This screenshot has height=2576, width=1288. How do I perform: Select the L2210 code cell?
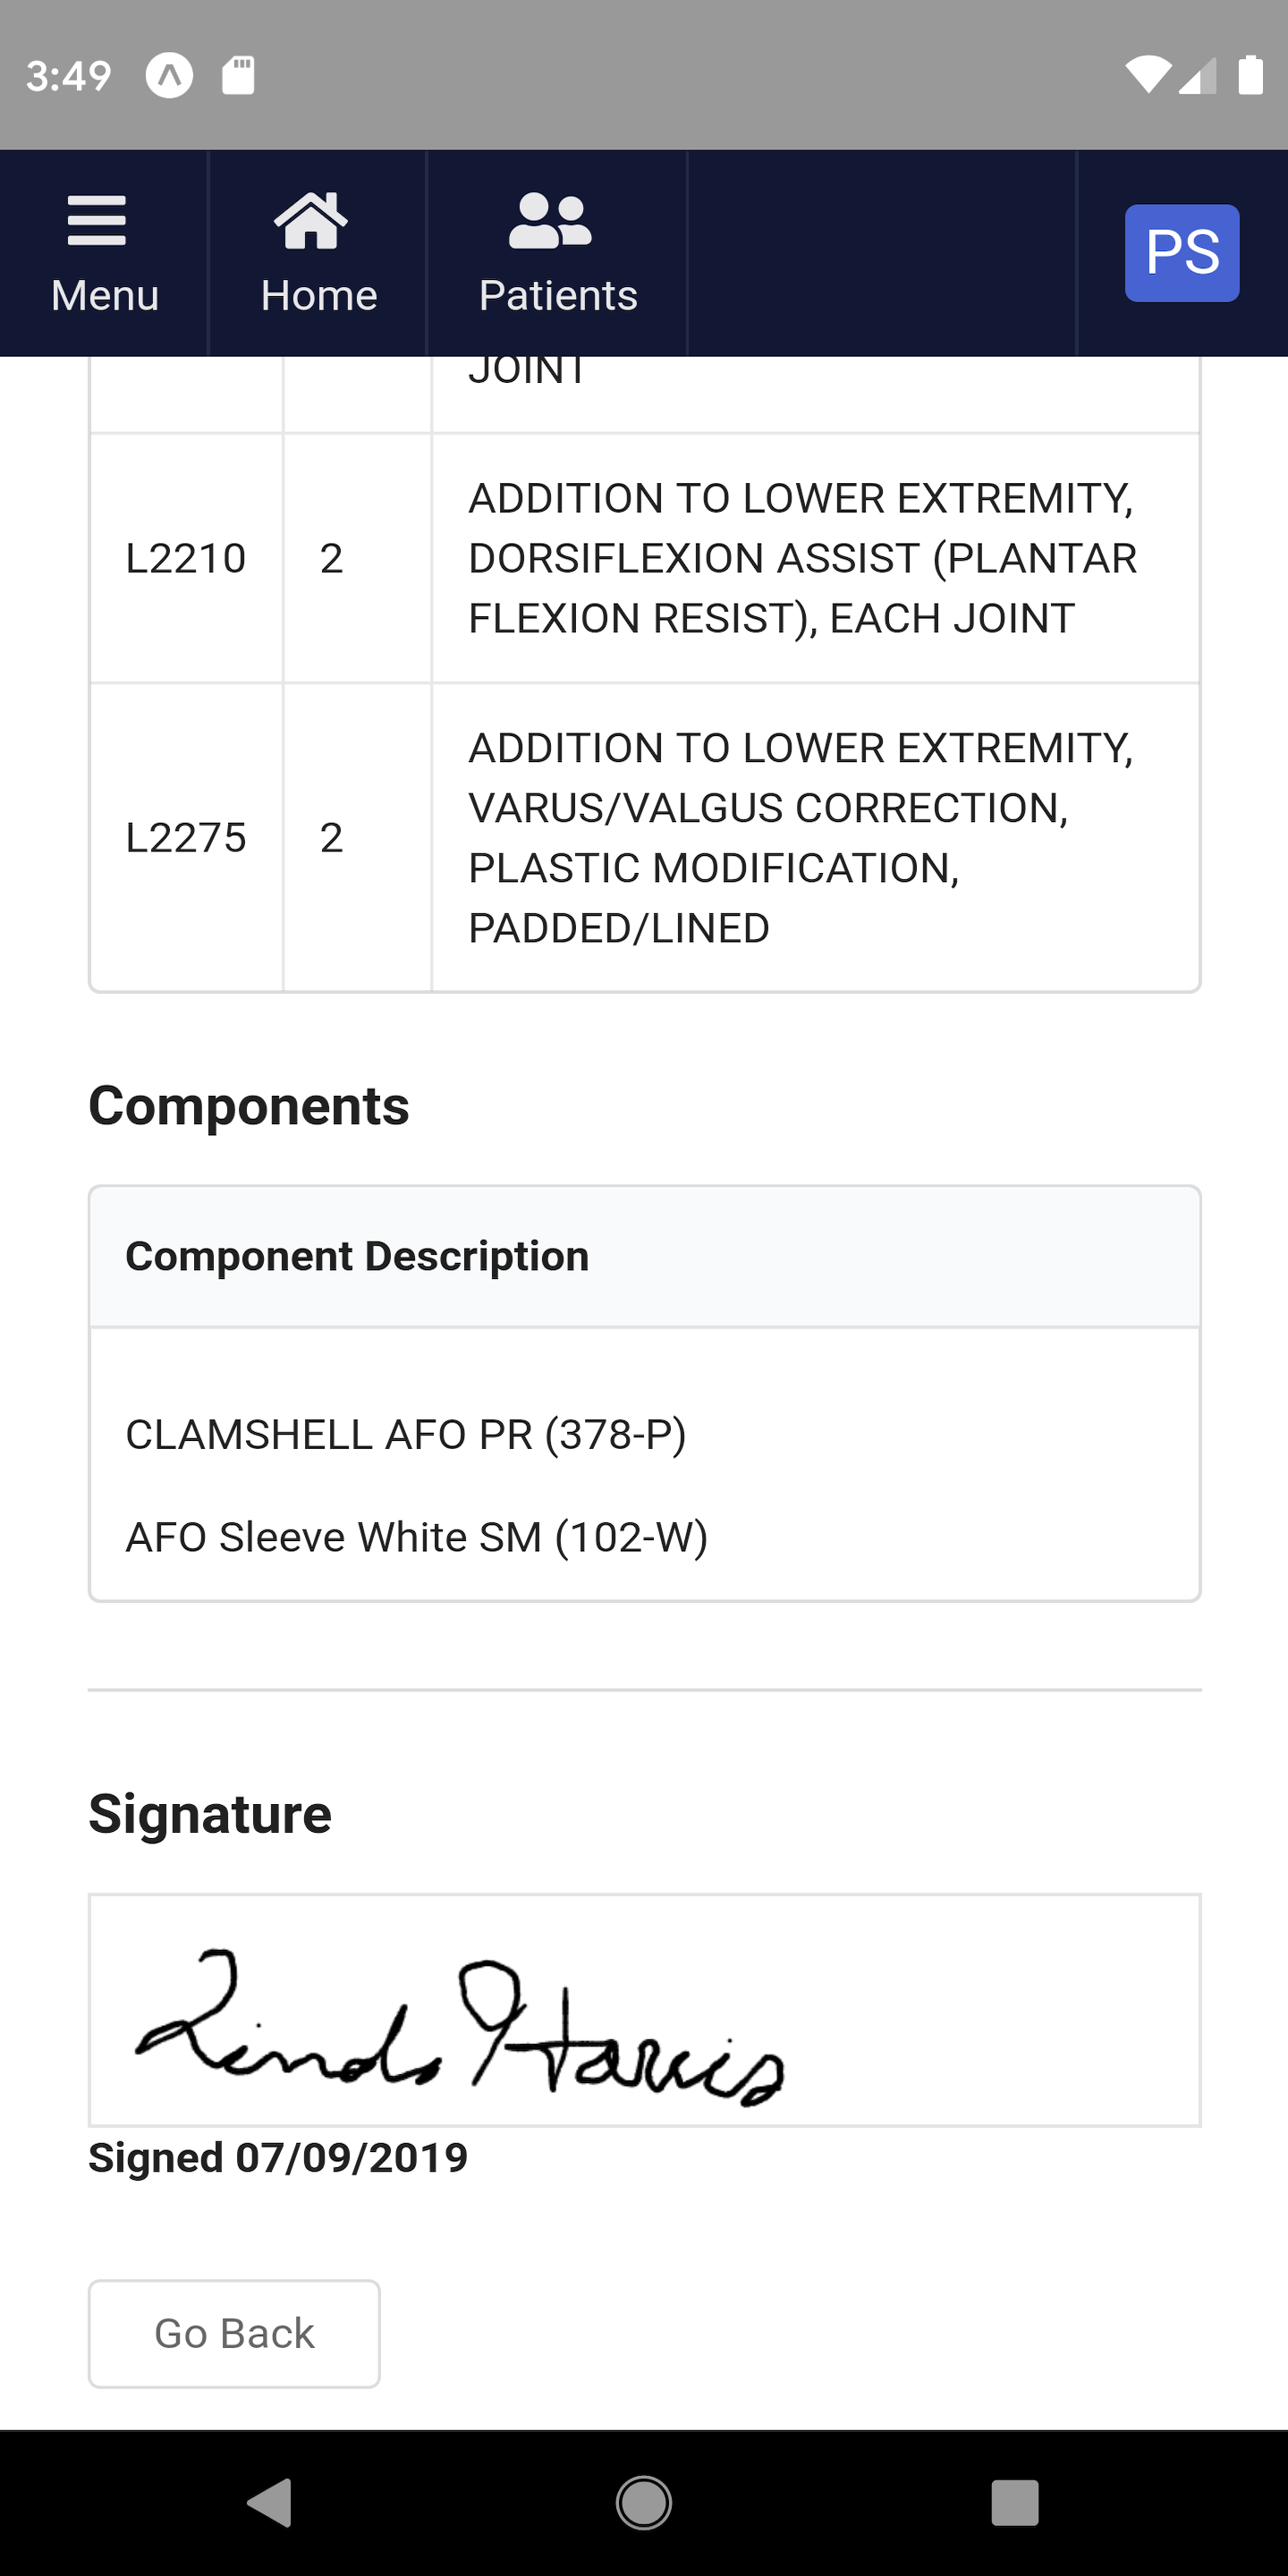(x=186, y=558)
